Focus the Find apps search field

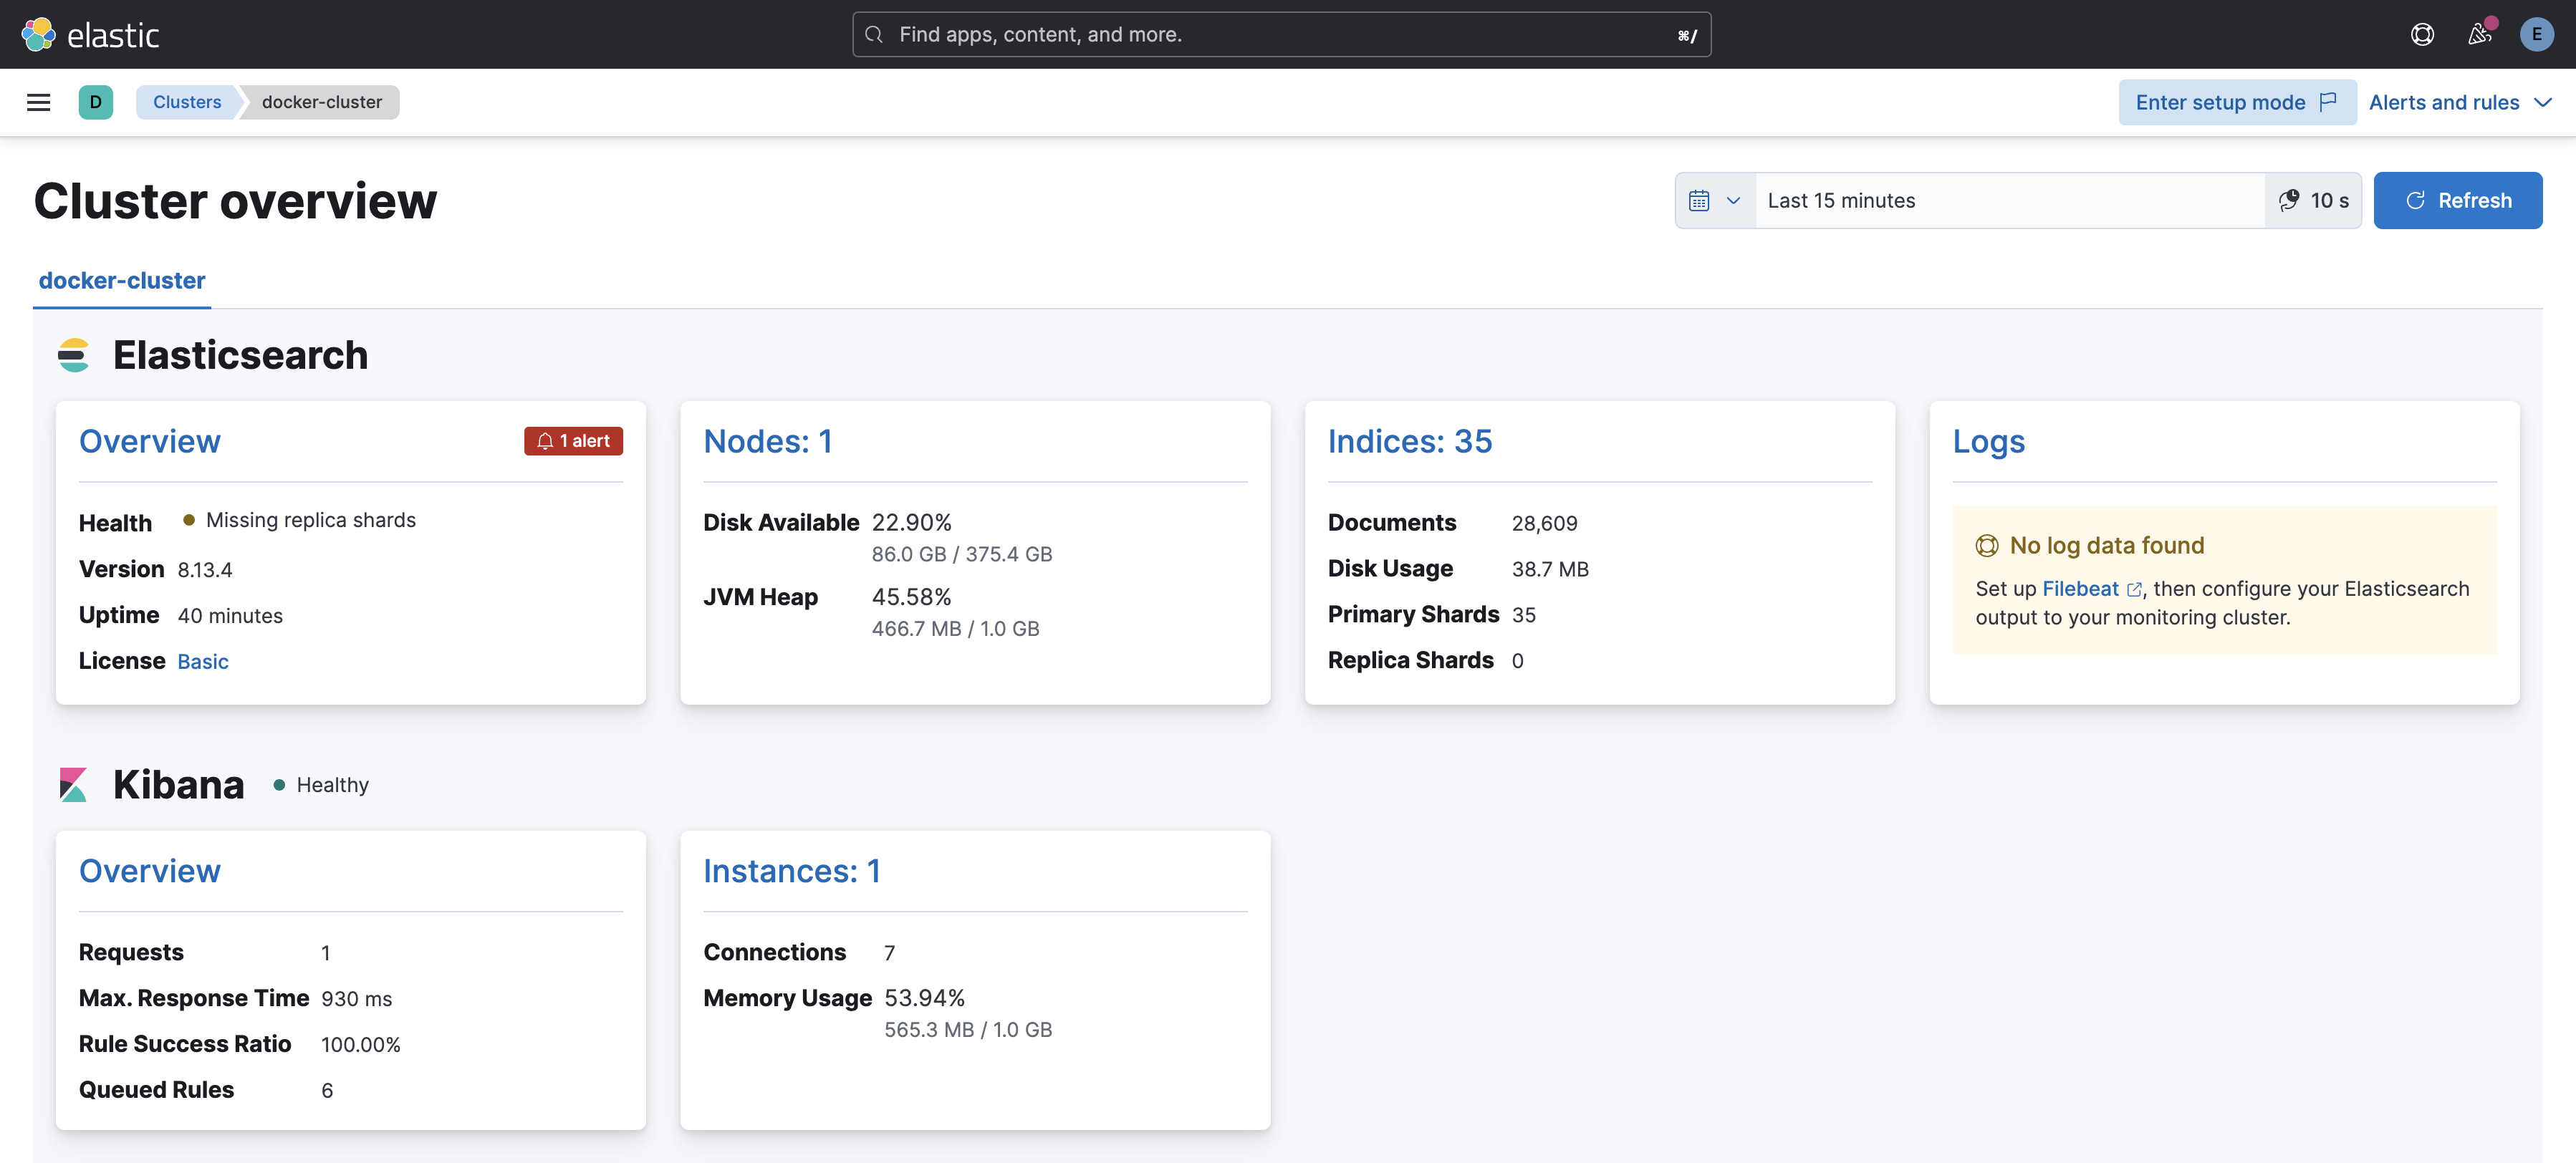coord(1281,34)
